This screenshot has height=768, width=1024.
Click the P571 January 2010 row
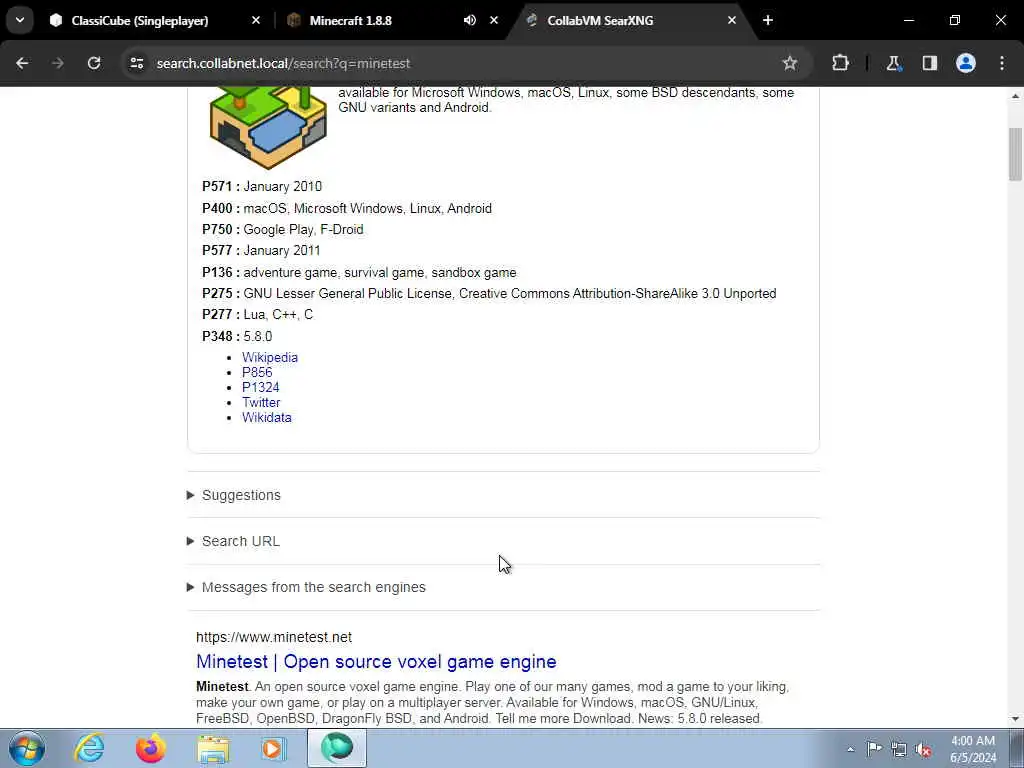(262, 186)
